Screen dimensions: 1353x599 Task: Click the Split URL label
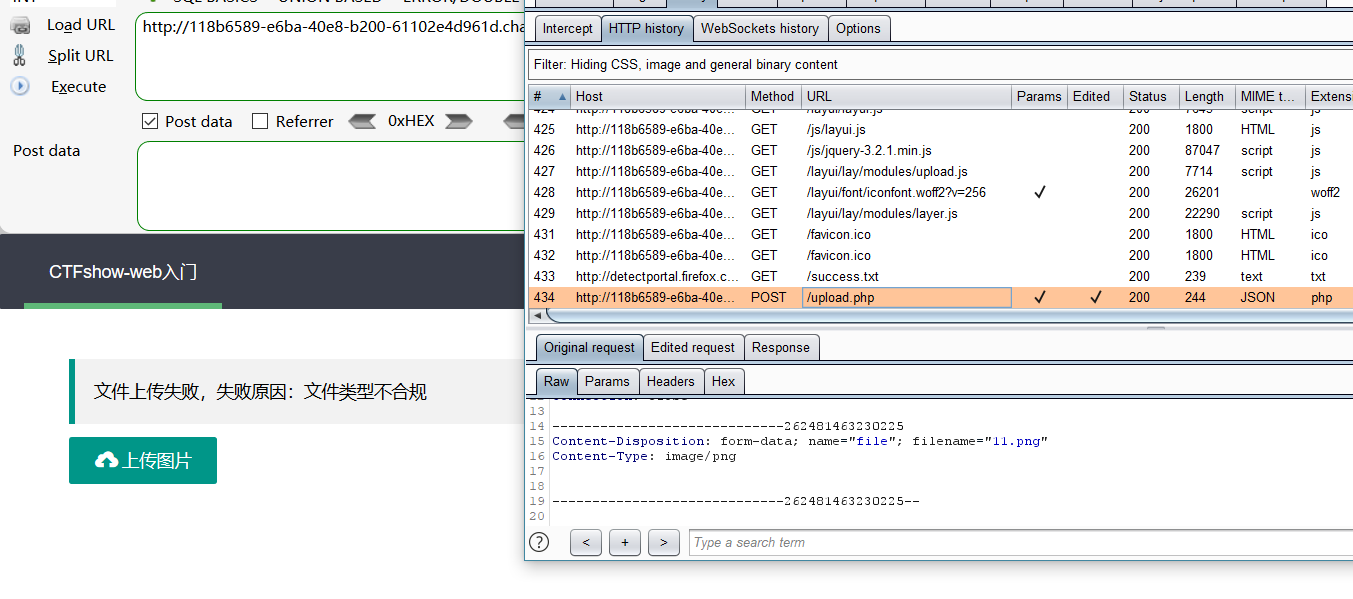coord(81,56)
